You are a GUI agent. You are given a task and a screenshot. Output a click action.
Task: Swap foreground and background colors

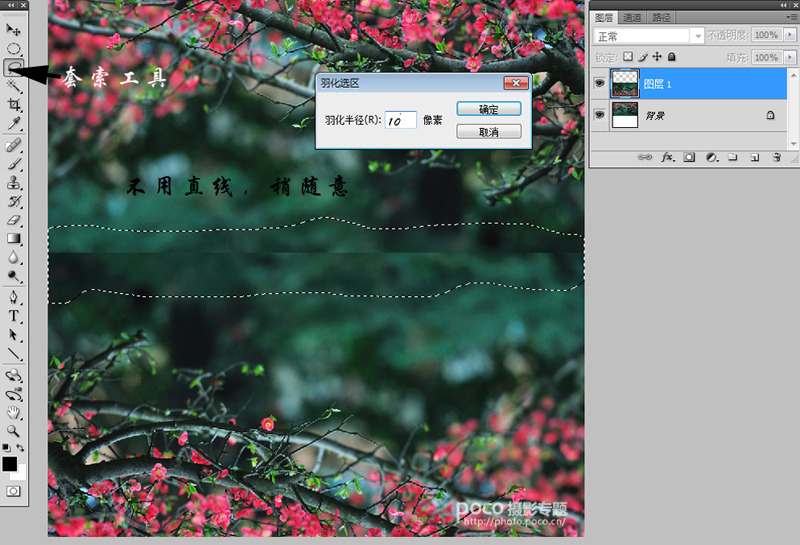click(x=20, y=448)
